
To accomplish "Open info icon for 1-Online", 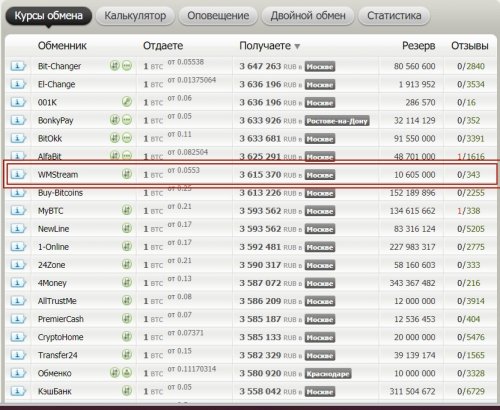I will coord(18,246).
